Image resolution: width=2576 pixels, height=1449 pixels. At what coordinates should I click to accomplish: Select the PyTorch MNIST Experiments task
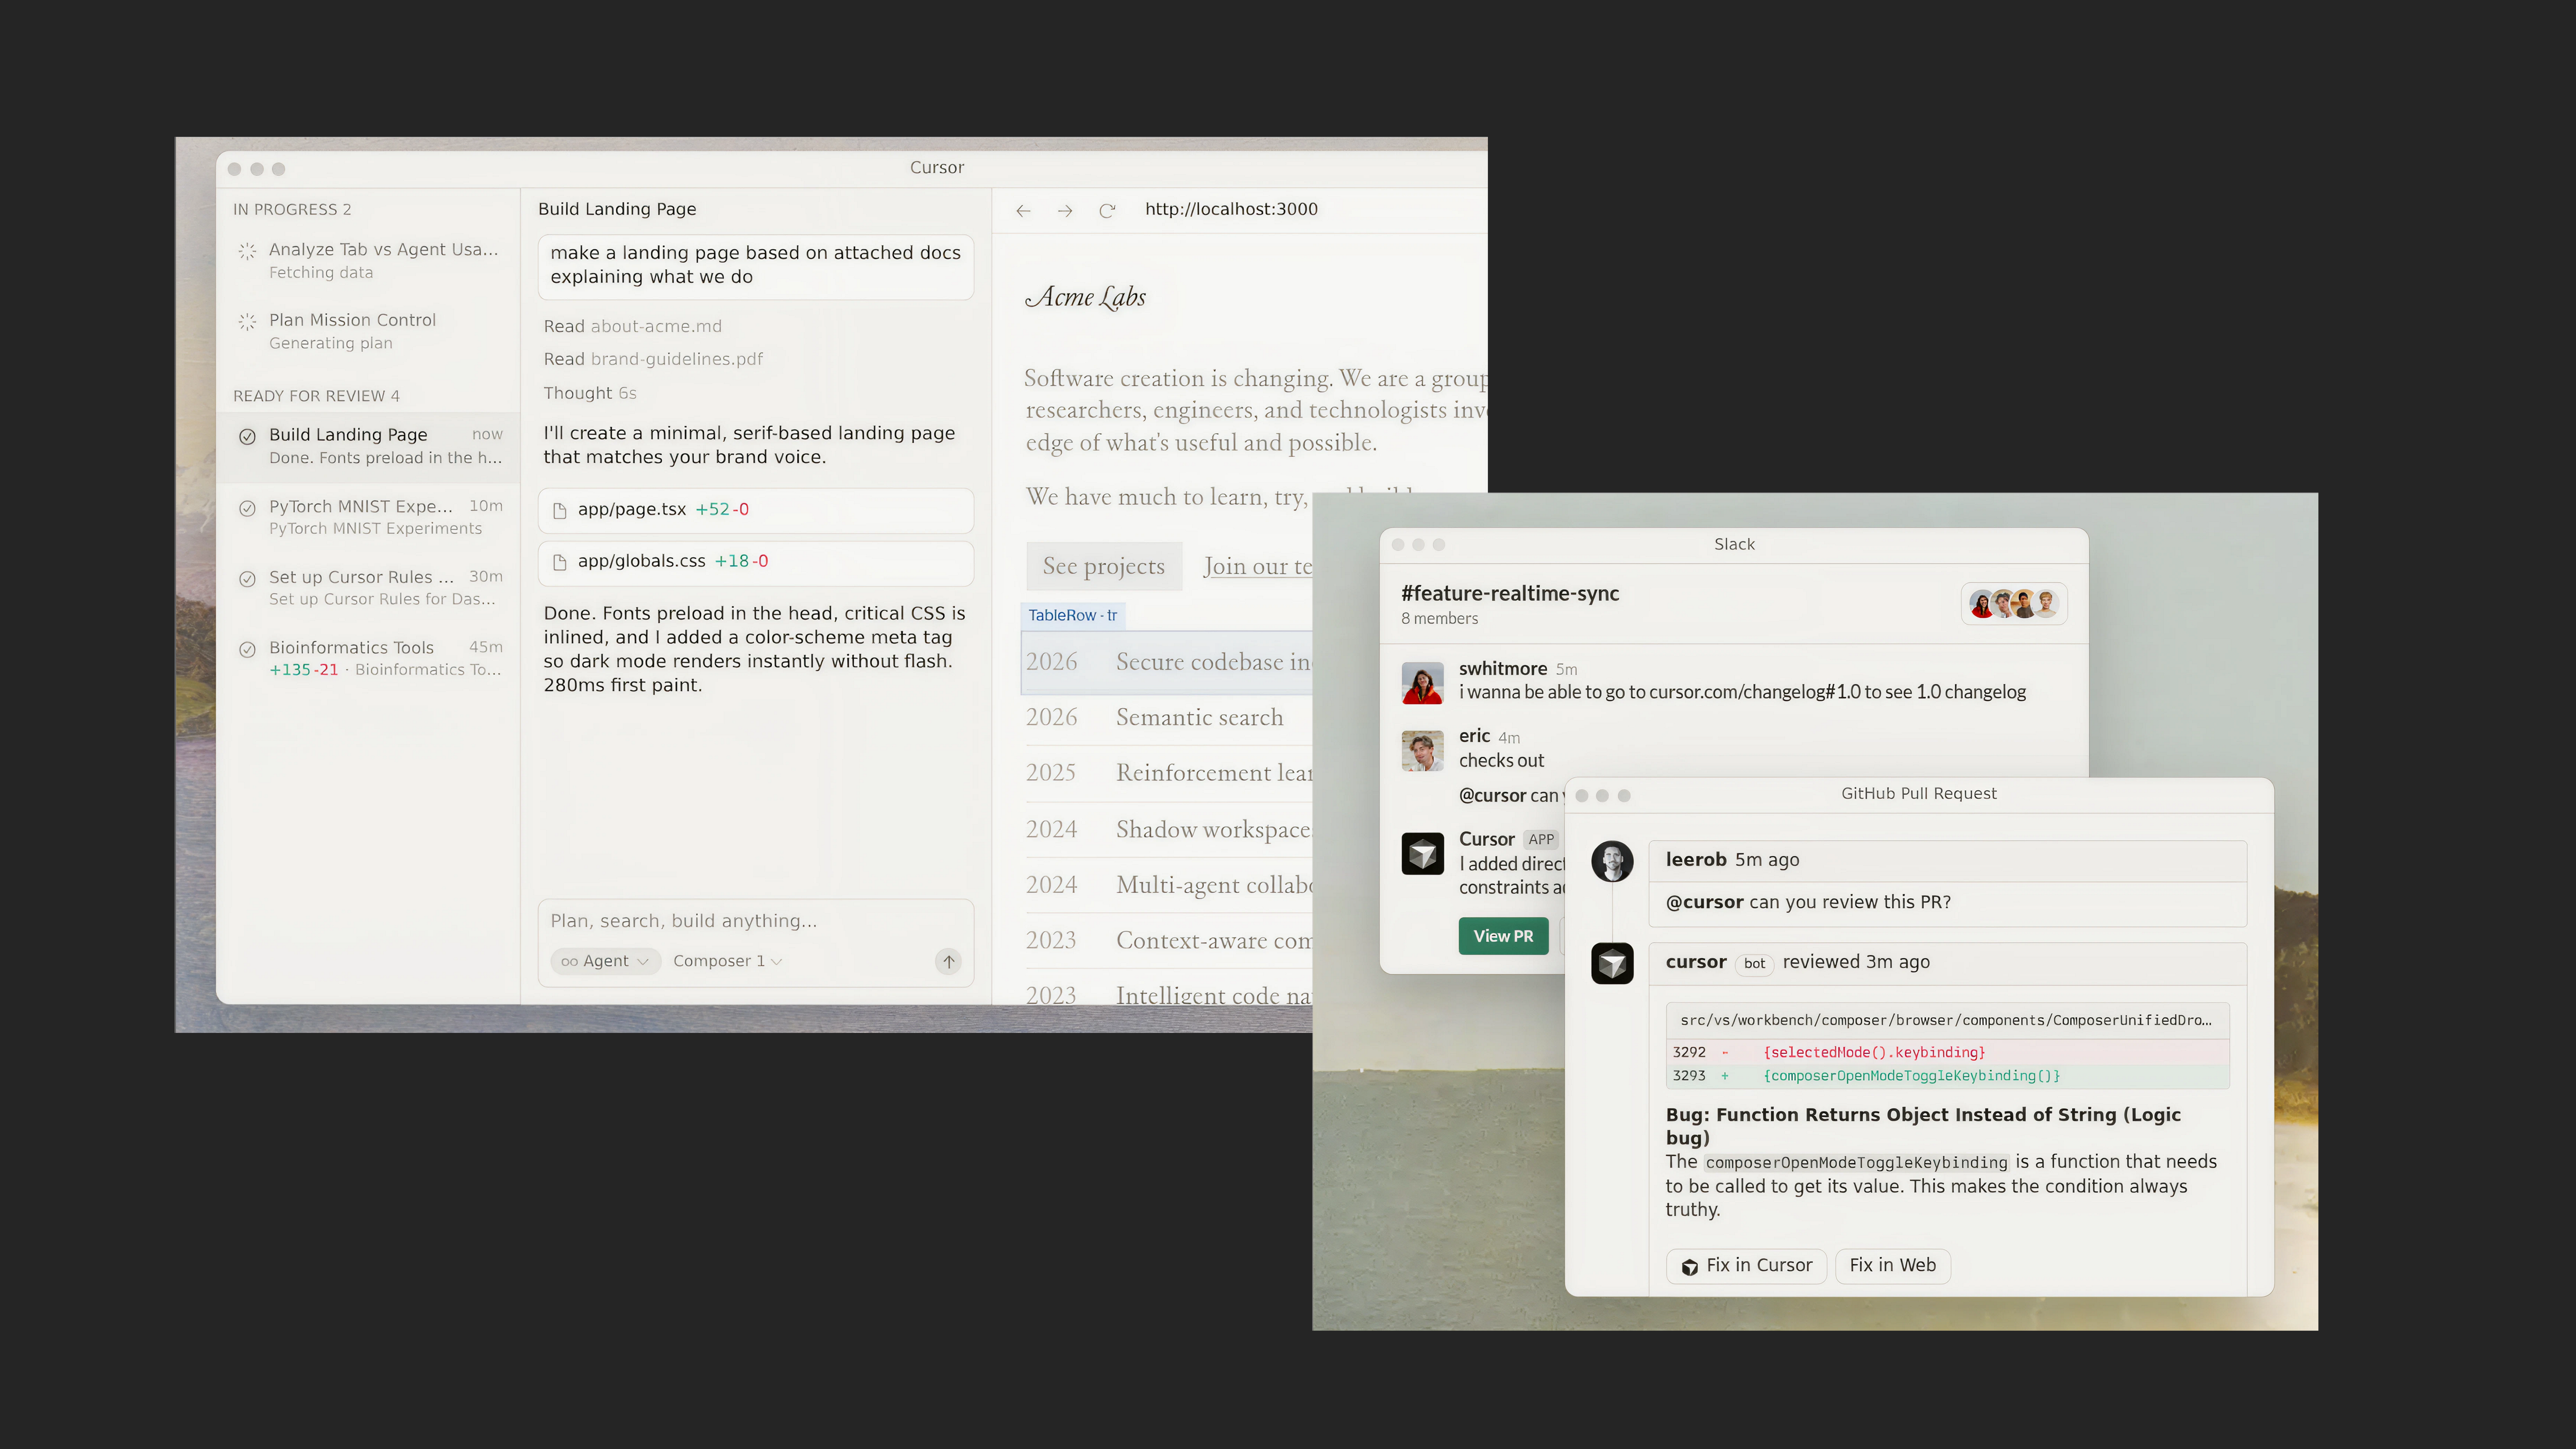(x=369, y=517)
